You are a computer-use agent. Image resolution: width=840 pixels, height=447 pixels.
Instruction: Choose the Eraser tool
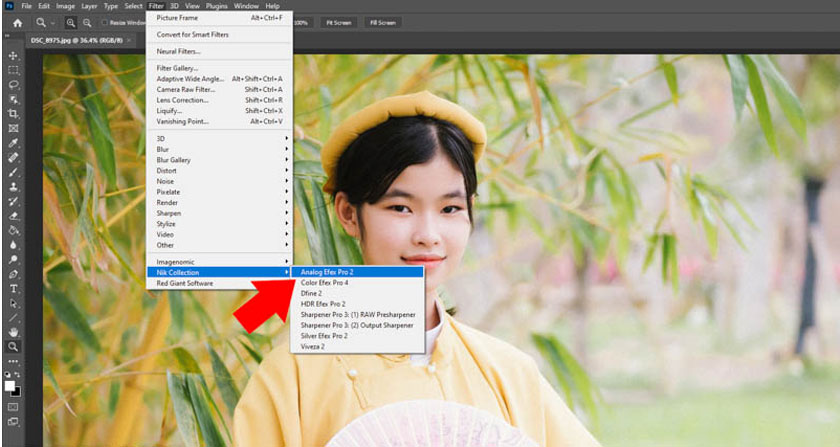[13, 215]
